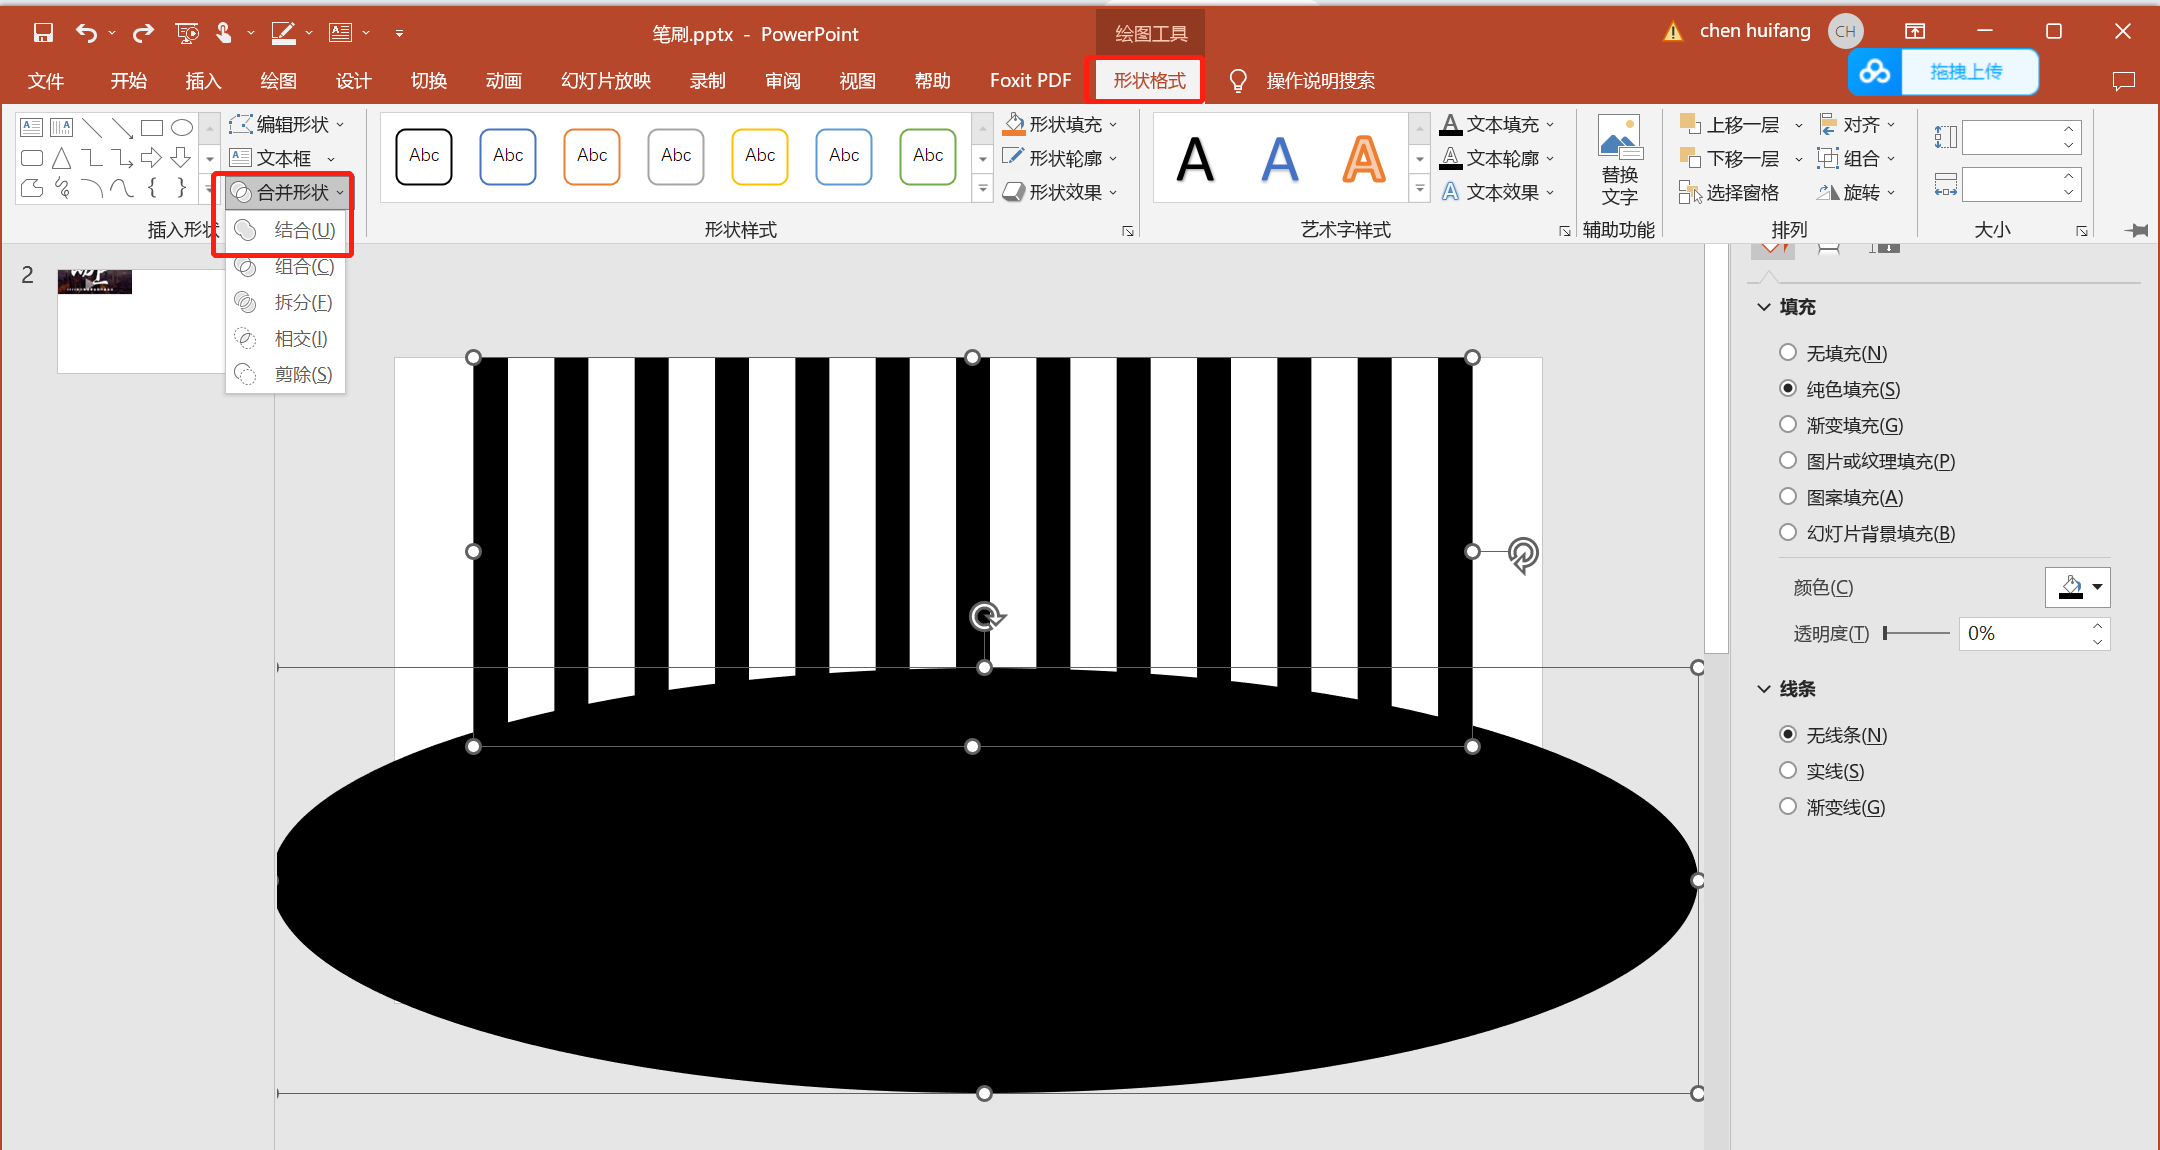This screenshot has height=1150, width=2160.
Task: Select the triangle shape in the shapes gallery
Action: [x=62, y=158]
